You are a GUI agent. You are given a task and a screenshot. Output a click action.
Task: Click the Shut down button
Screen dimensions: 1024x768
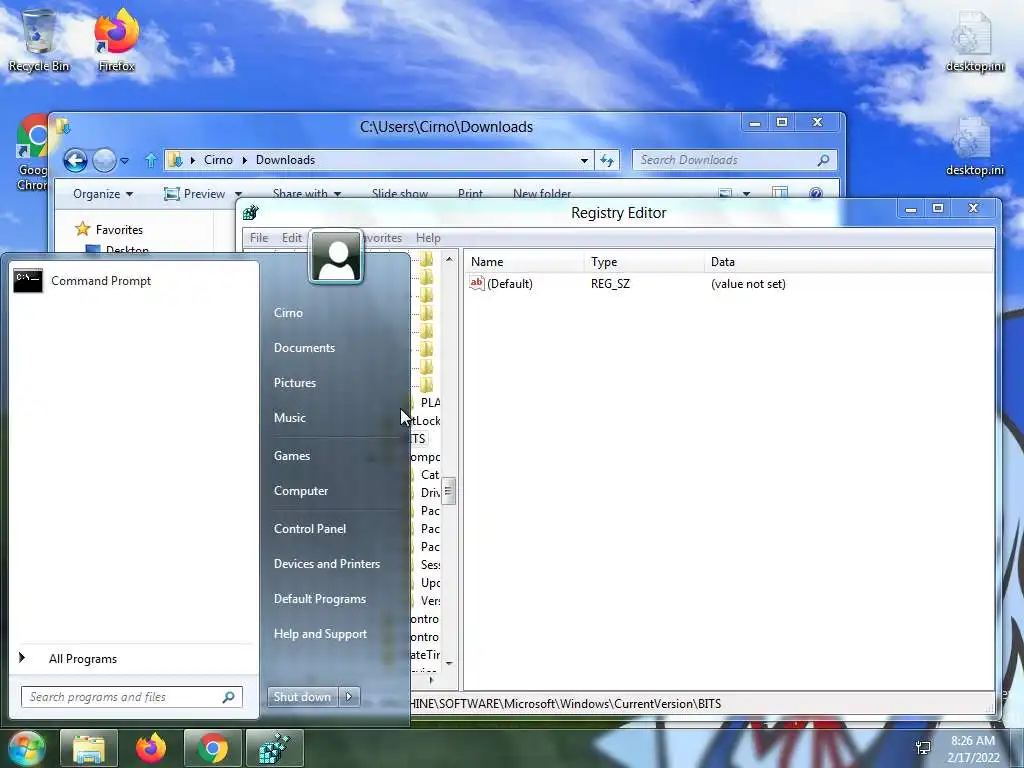pos(302,697)
